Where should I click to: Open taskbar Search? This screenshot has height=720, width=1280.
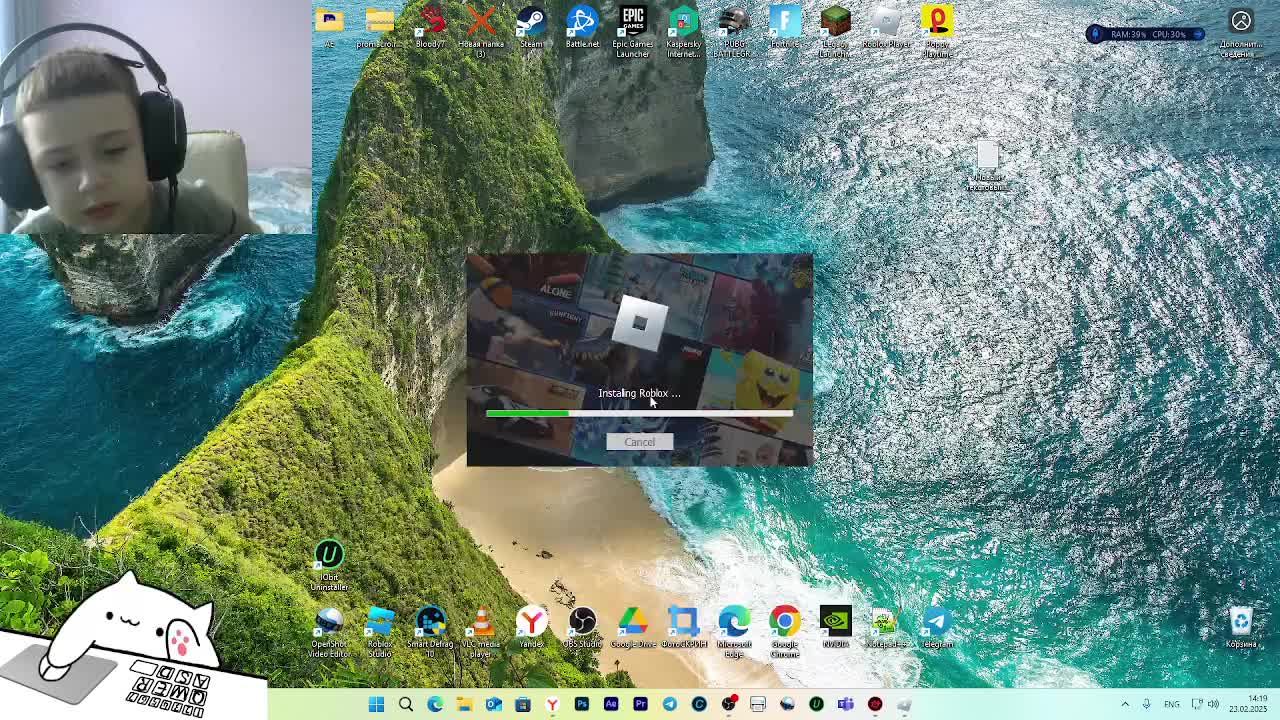(406, 705)
